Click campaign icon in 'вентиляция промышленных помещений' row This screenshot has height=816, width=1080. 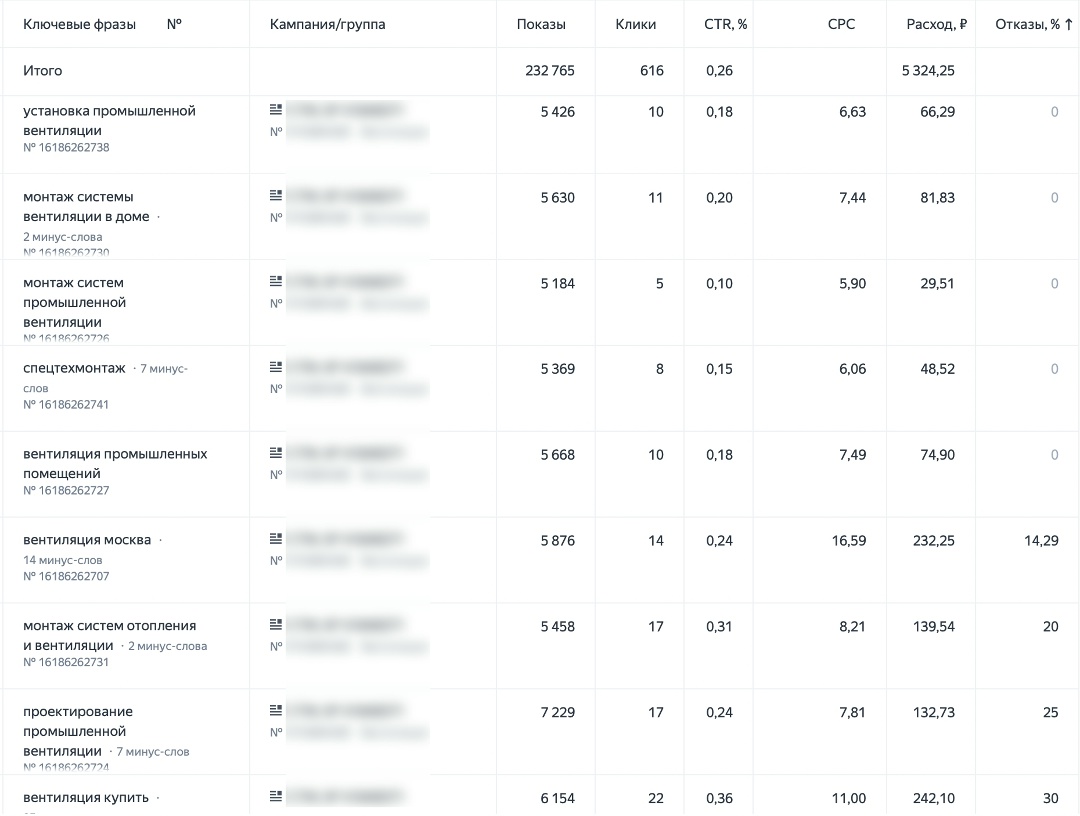tap(276, 452)
